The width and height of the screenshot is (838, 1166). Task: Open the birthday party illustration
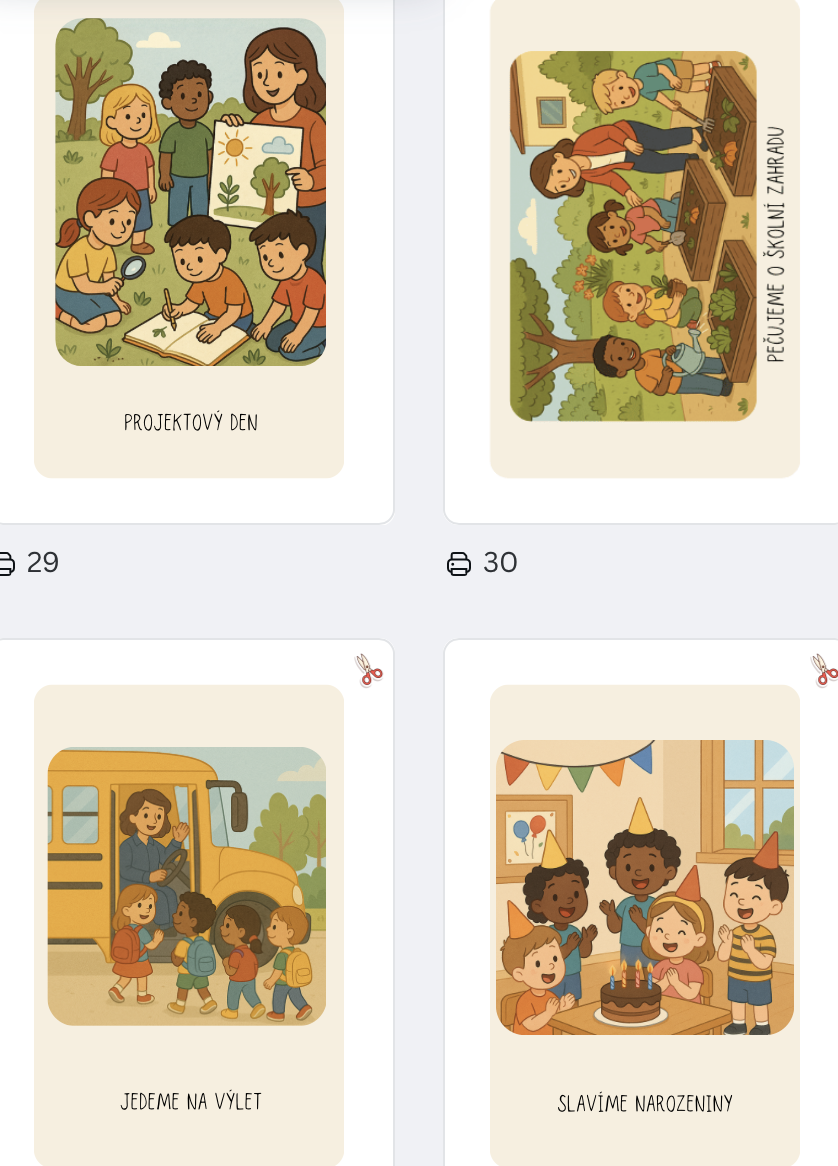[645, 887]
